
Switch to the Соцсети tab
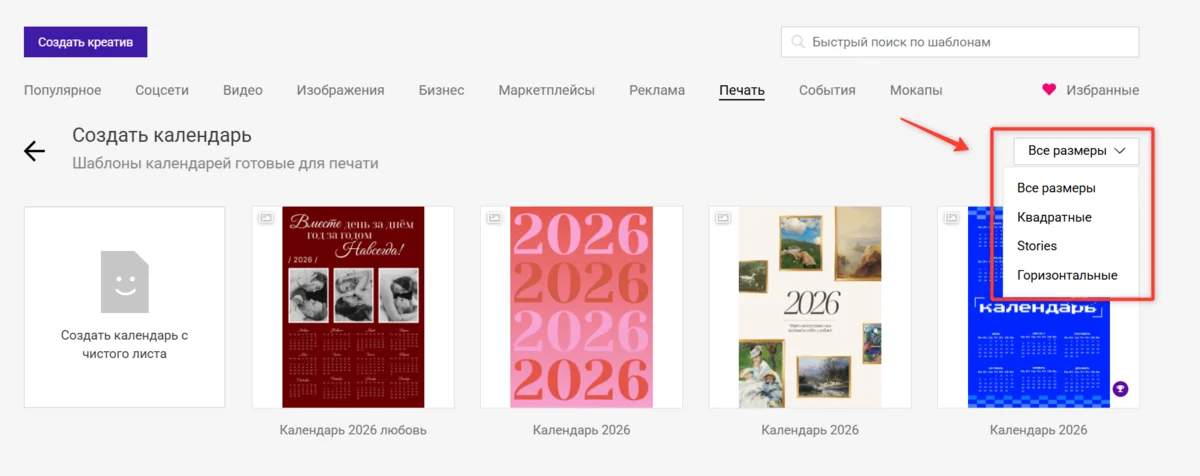click(162, 90)
